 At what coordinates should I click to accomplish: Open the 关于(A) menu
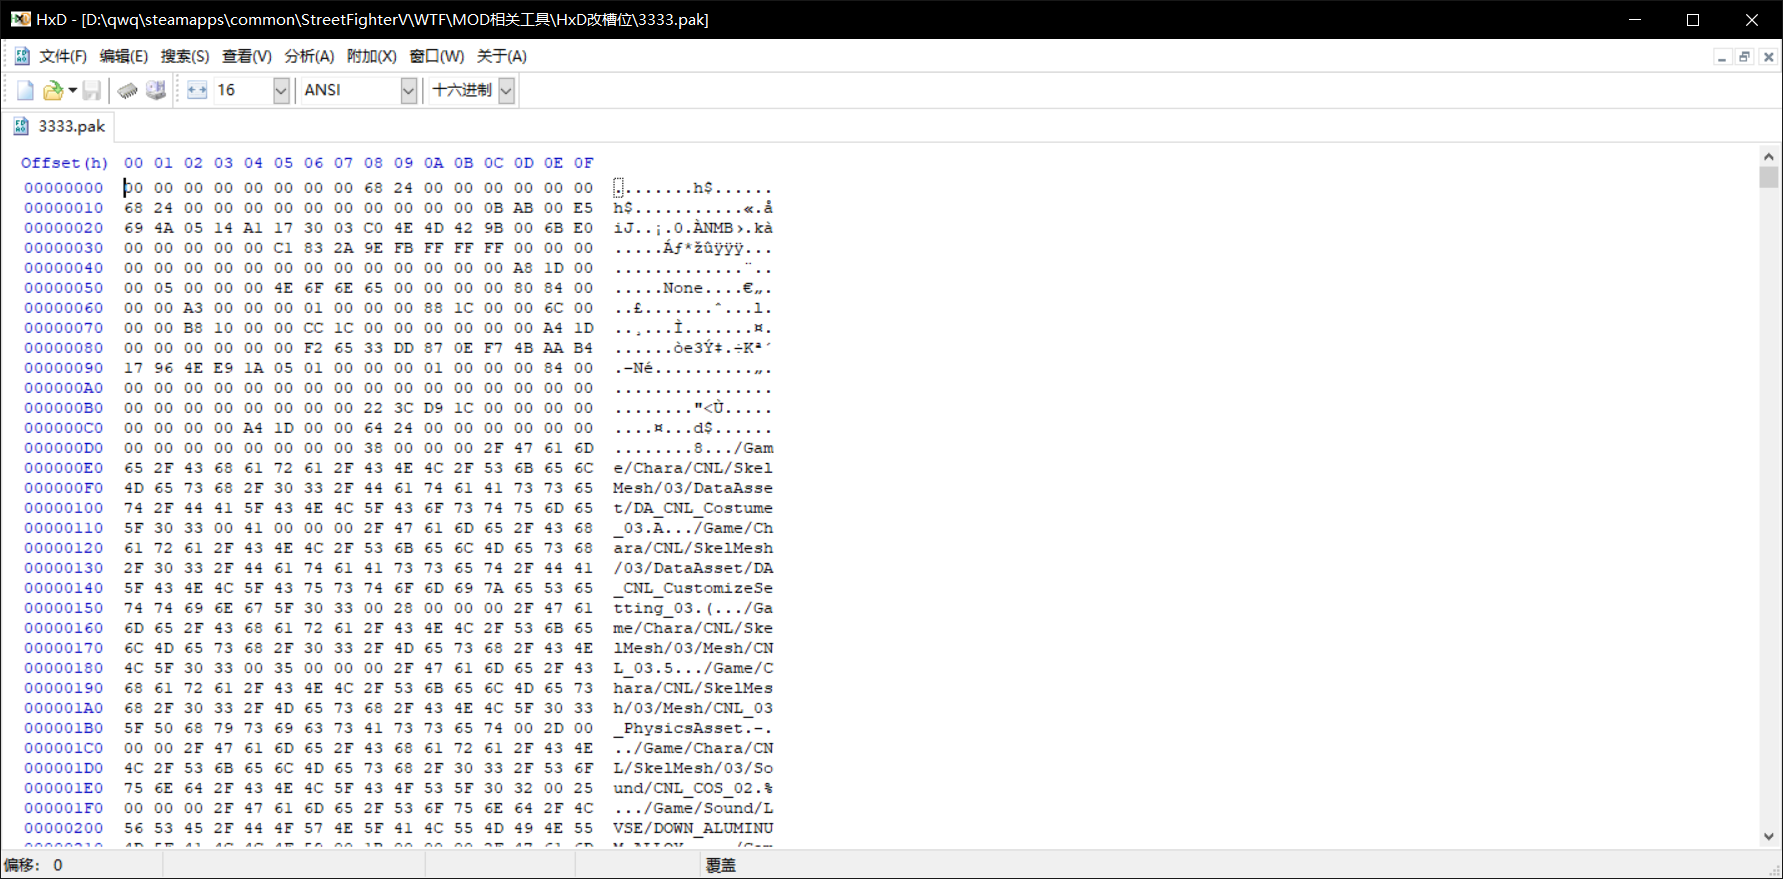(502, 56)
